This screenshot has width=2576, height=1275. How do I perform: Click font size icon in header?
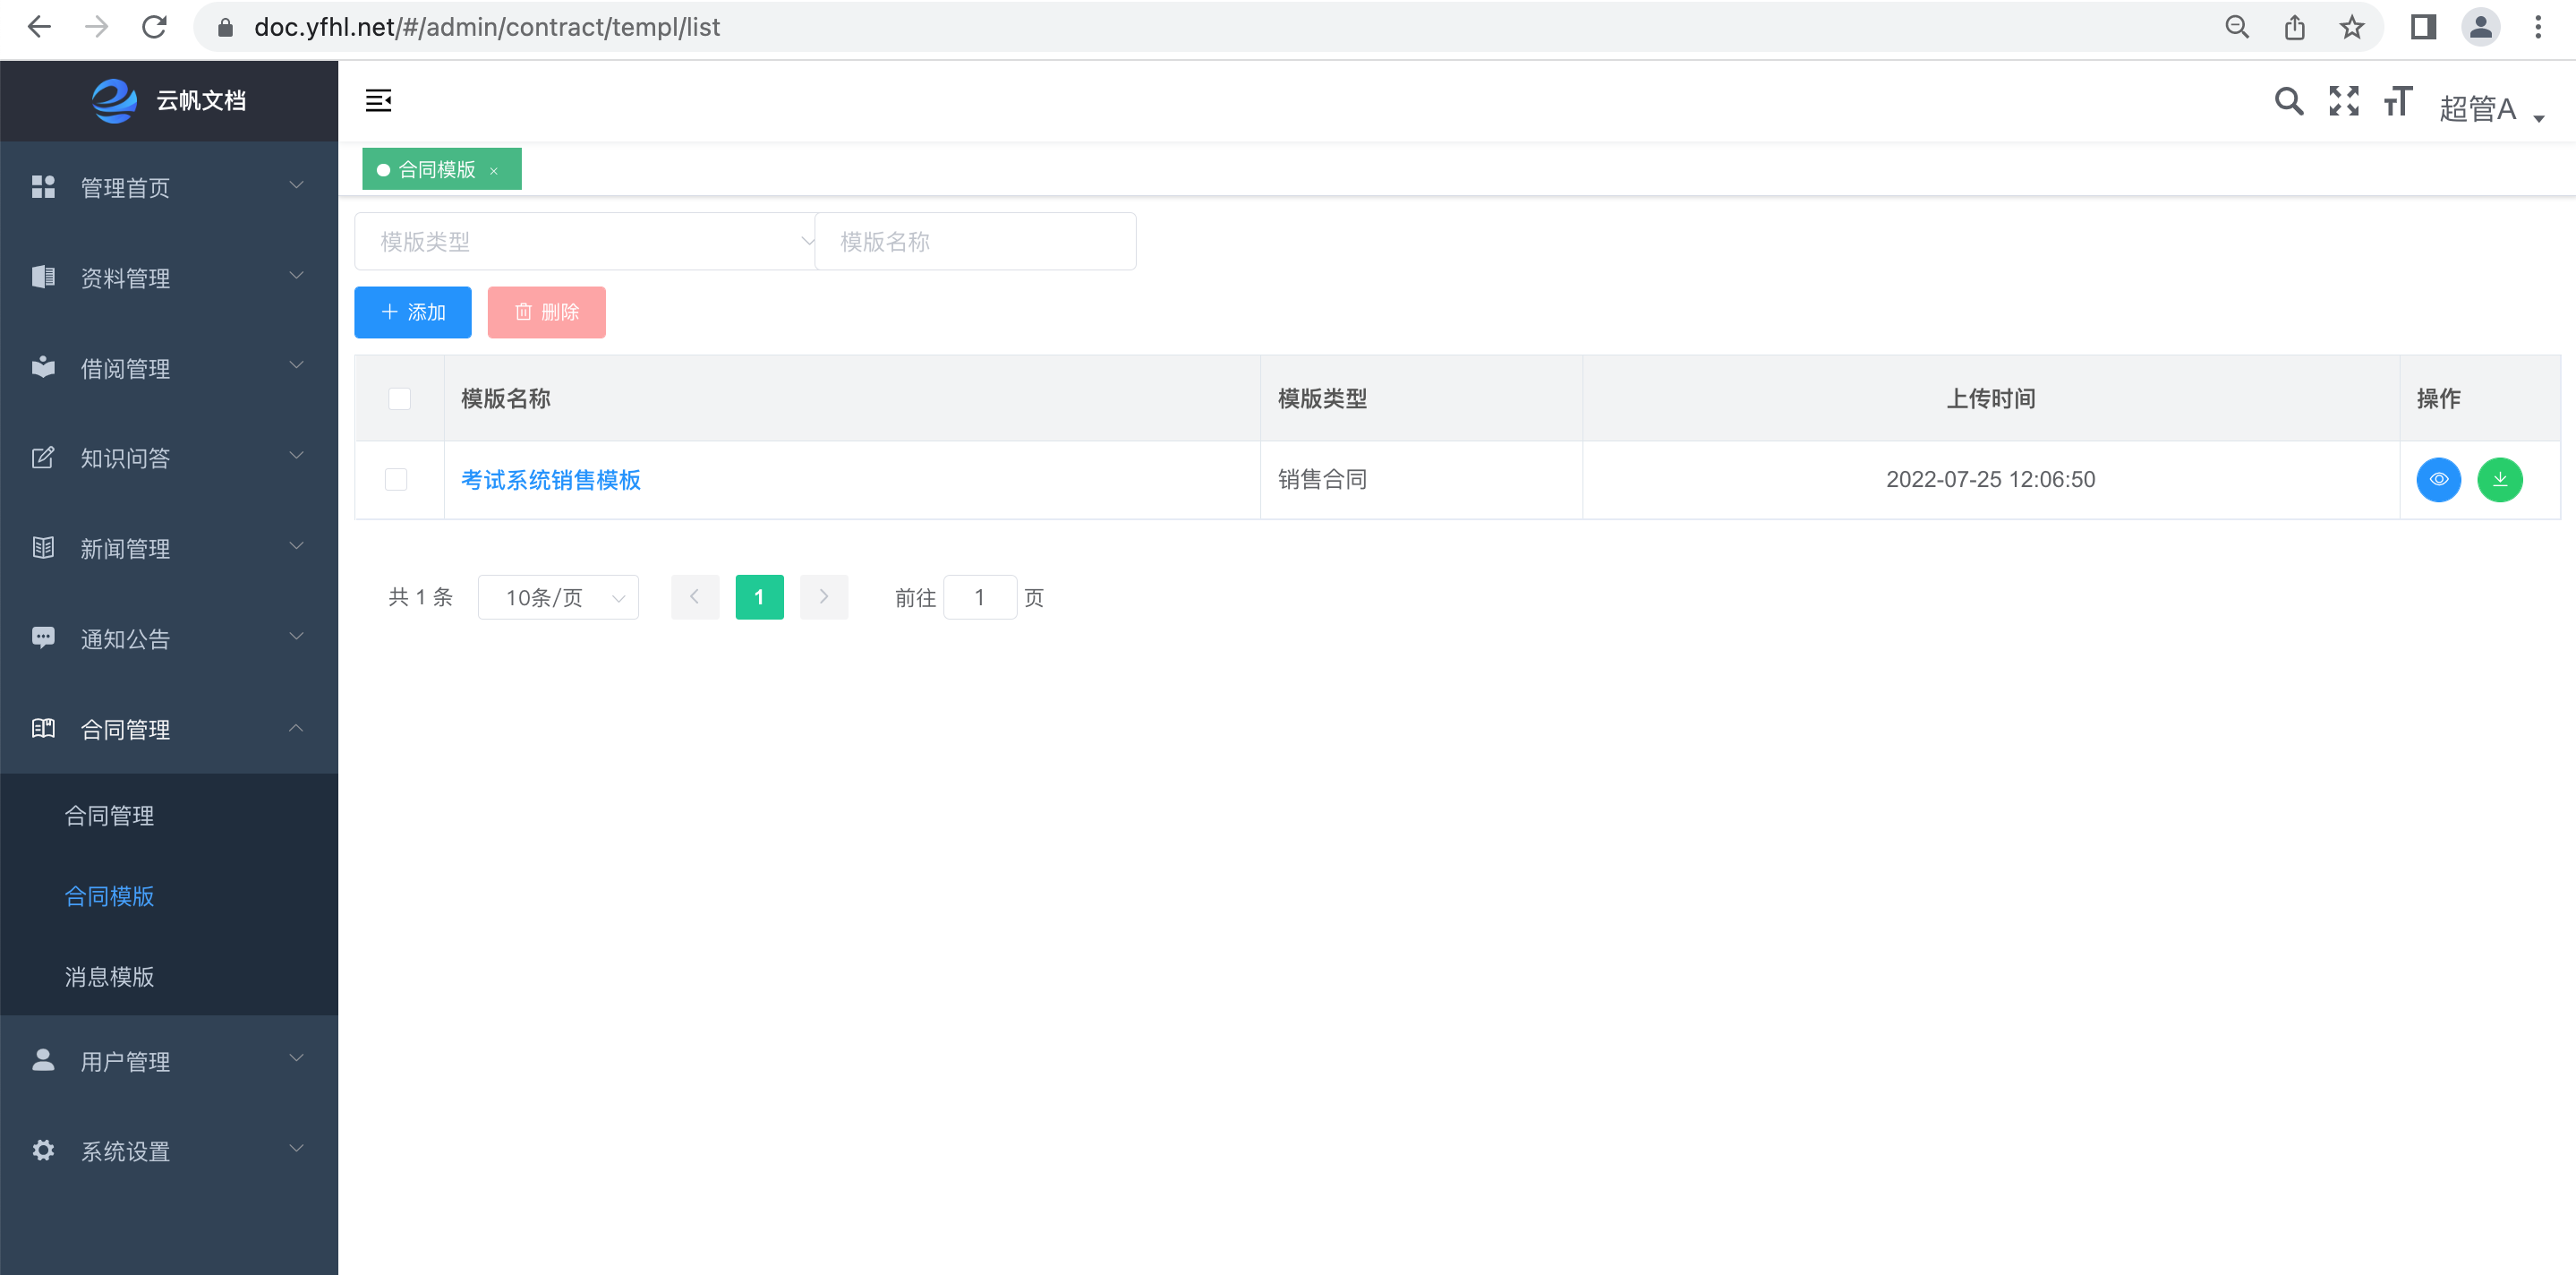pos(2399,101)
